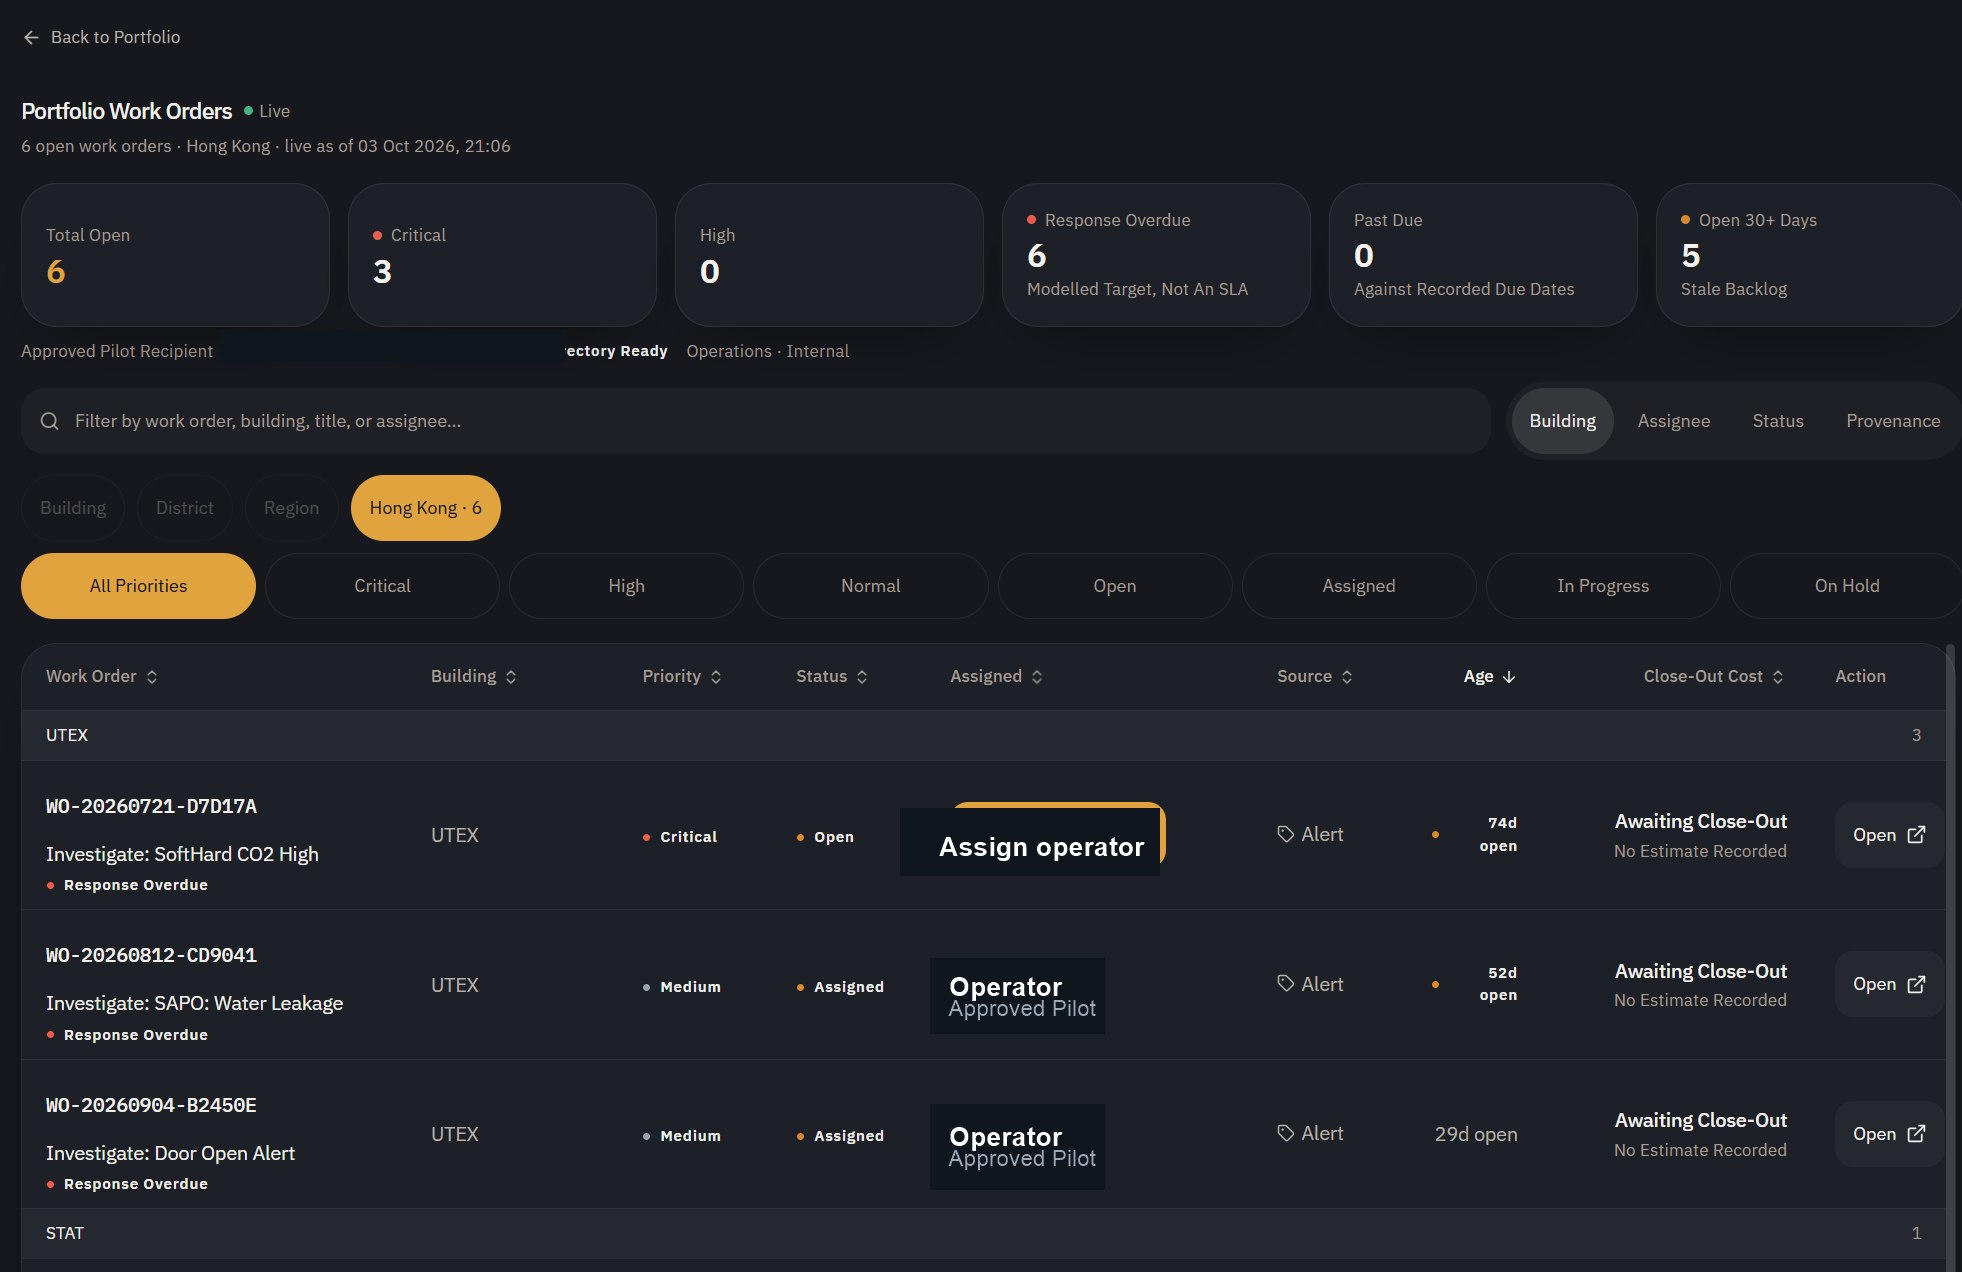Toggle the Critical priority filter pill
The width and height of the screenshot is (1962, 1272).
coord(382,586)
